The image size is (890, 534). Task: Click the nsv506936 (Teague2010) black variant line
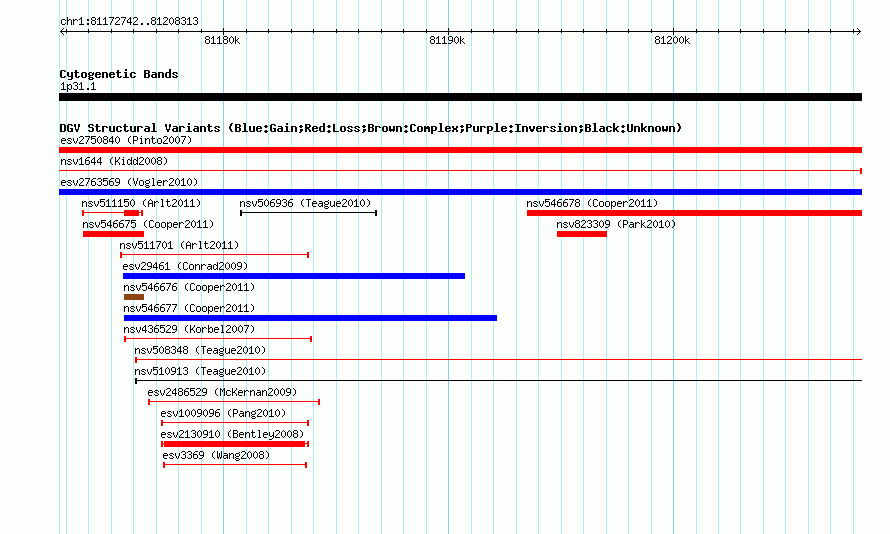click(x=309, y=213)
